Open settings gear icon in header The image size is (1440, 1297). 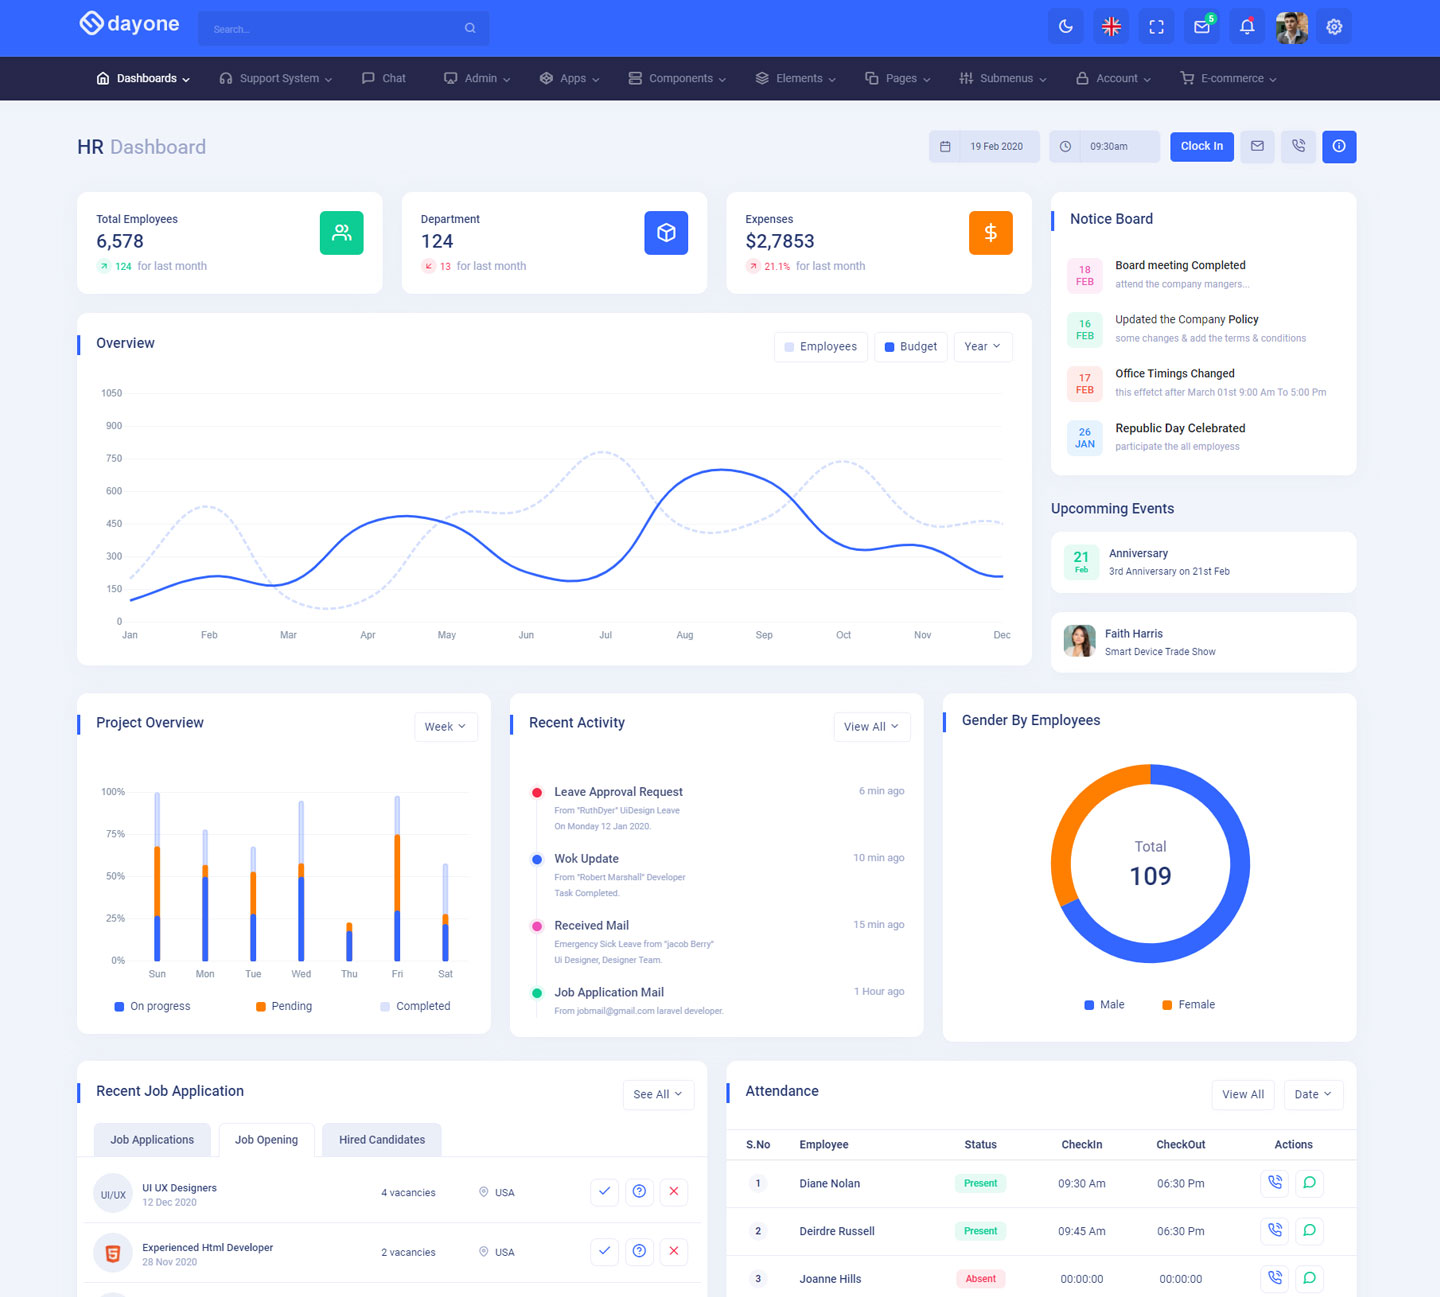(1334, 27)
